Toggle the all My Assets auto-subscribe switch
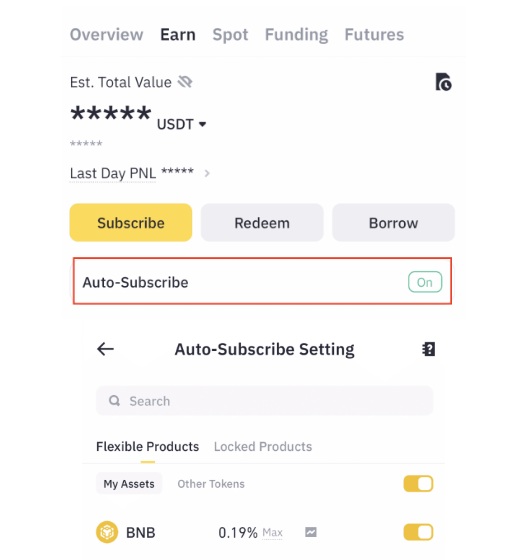This screenshot has height=560, width=515. (418, 484)
